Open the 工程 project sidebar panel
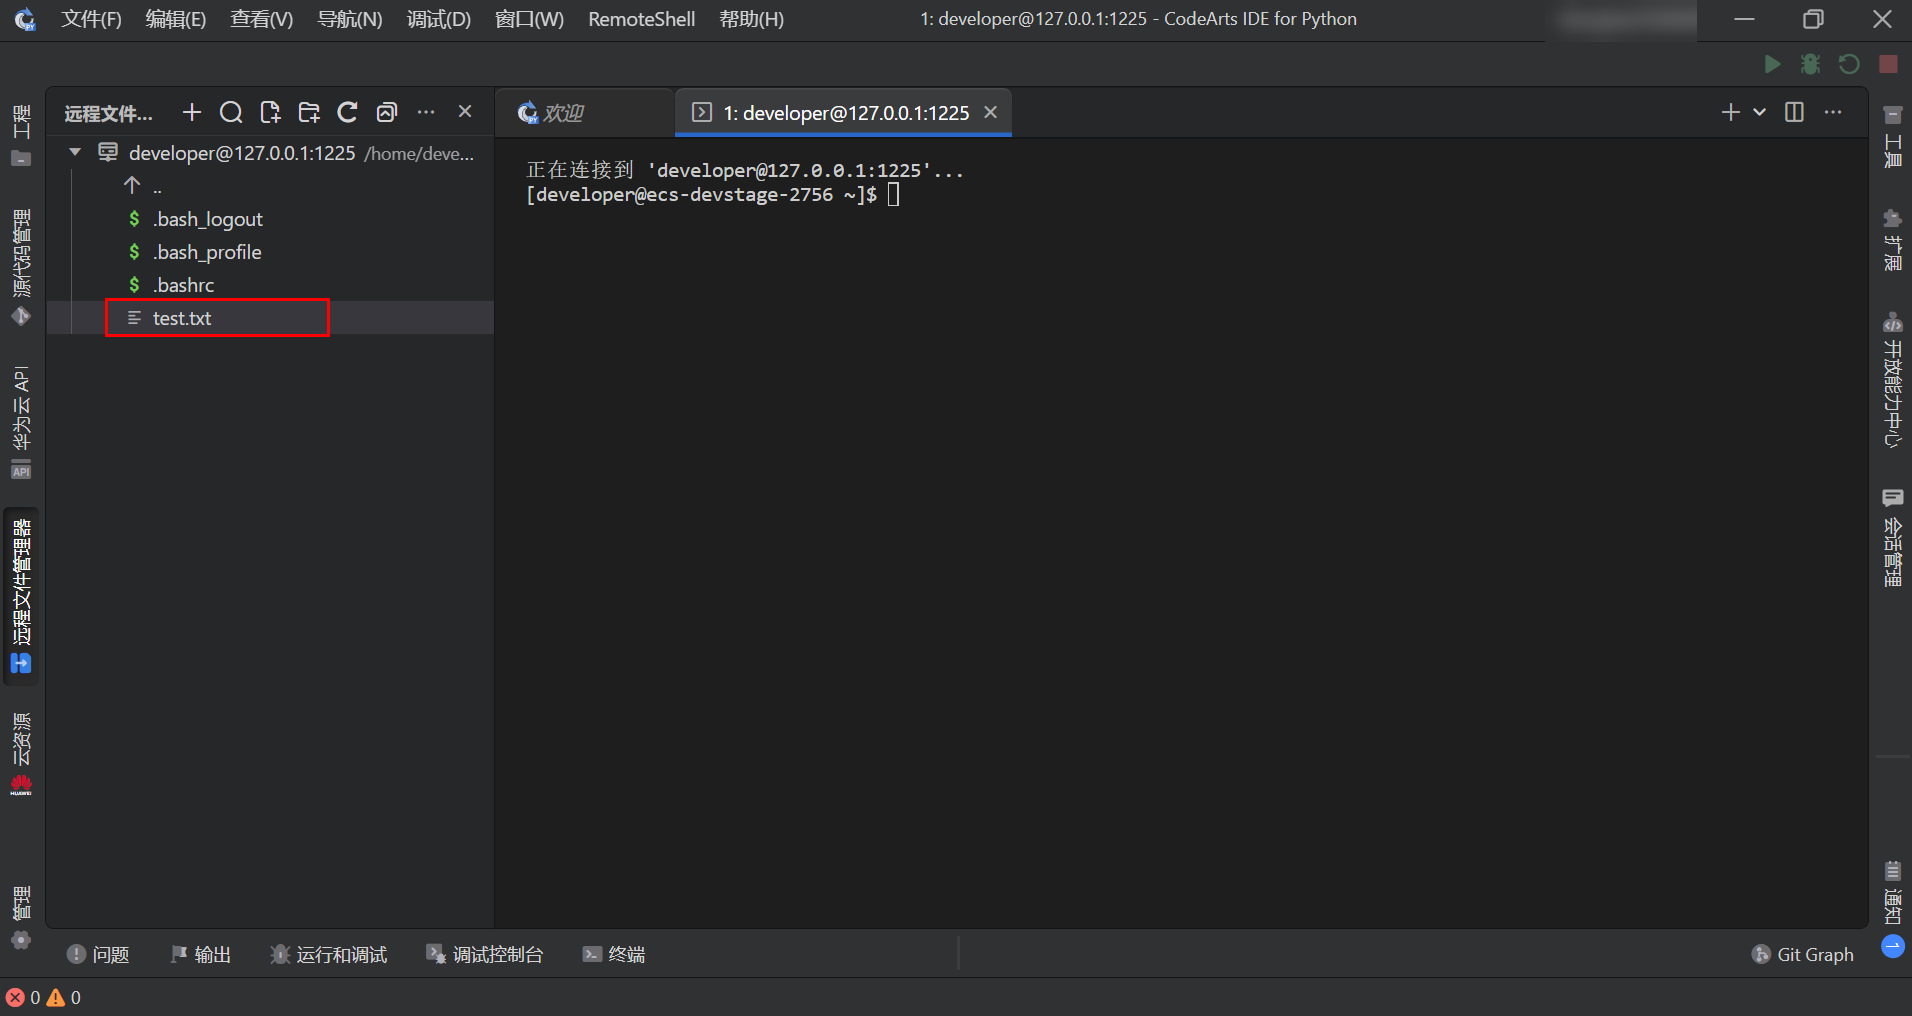 coord(21,135)
